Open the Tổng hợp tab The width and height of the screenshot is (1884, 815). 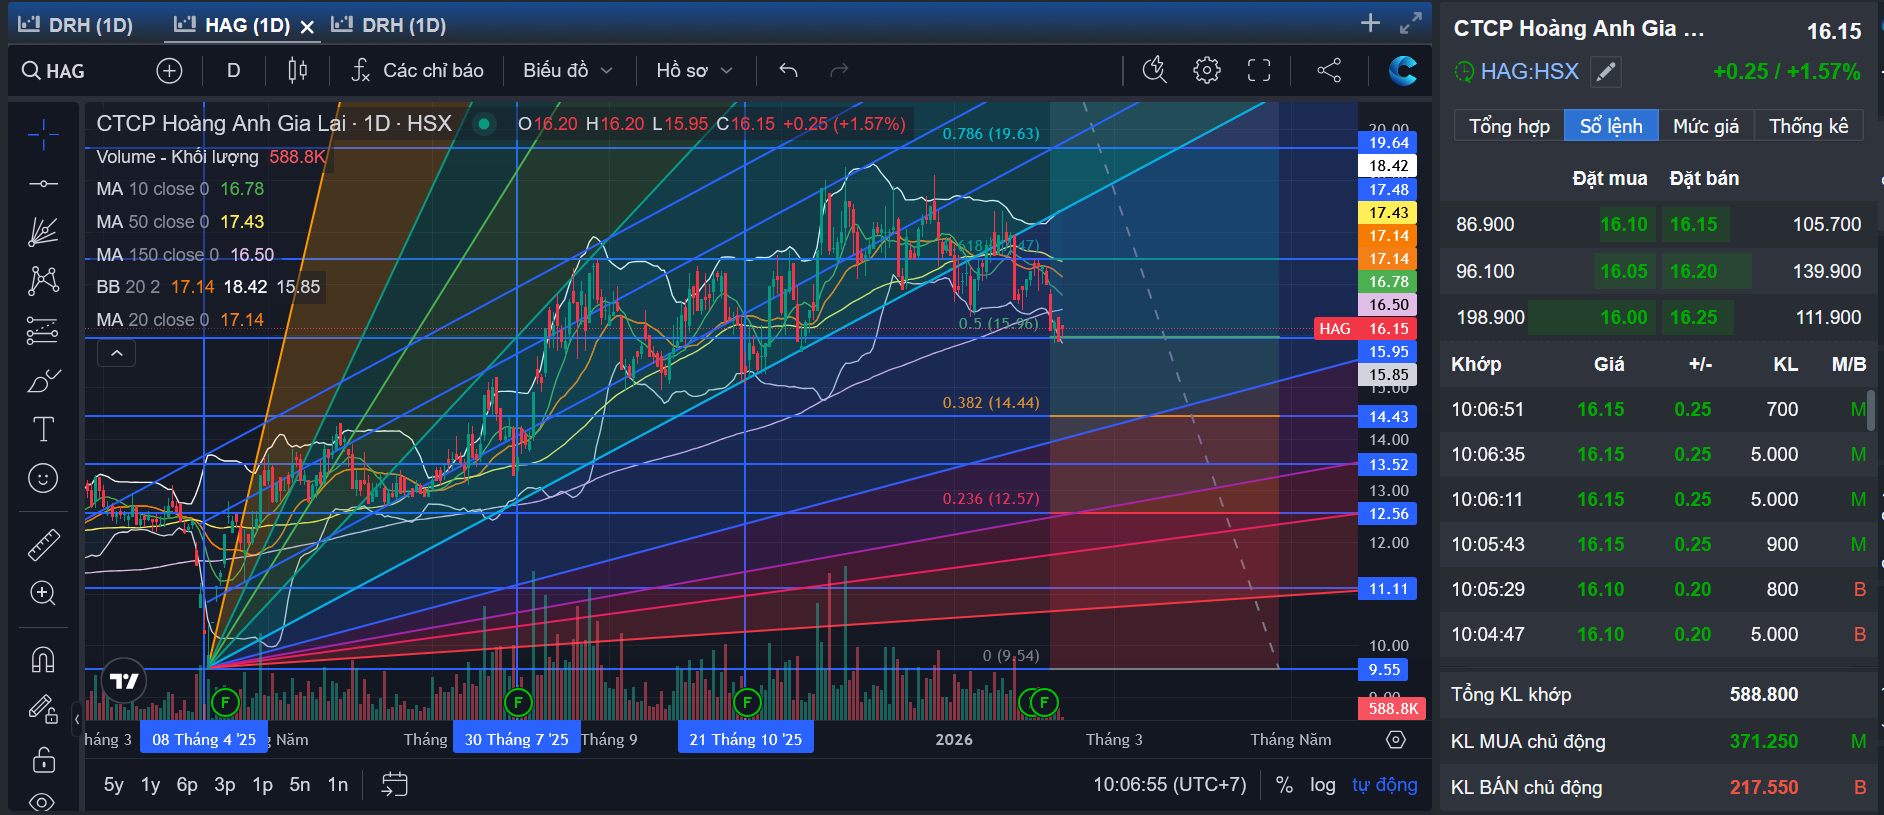pos(1509,126)
